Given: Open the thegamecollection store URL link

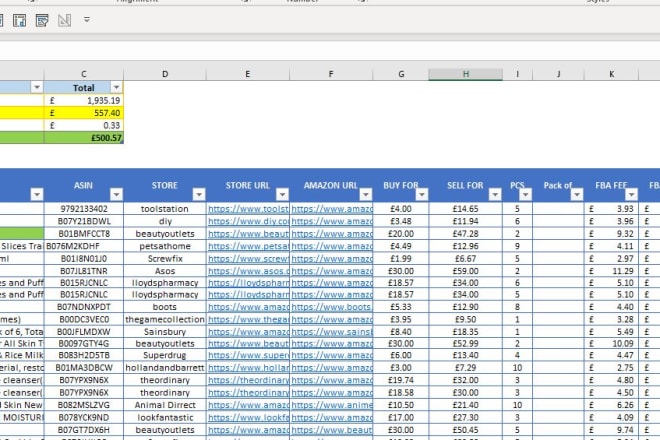Looking at the screenshot, I should click(x=248, y=320).
